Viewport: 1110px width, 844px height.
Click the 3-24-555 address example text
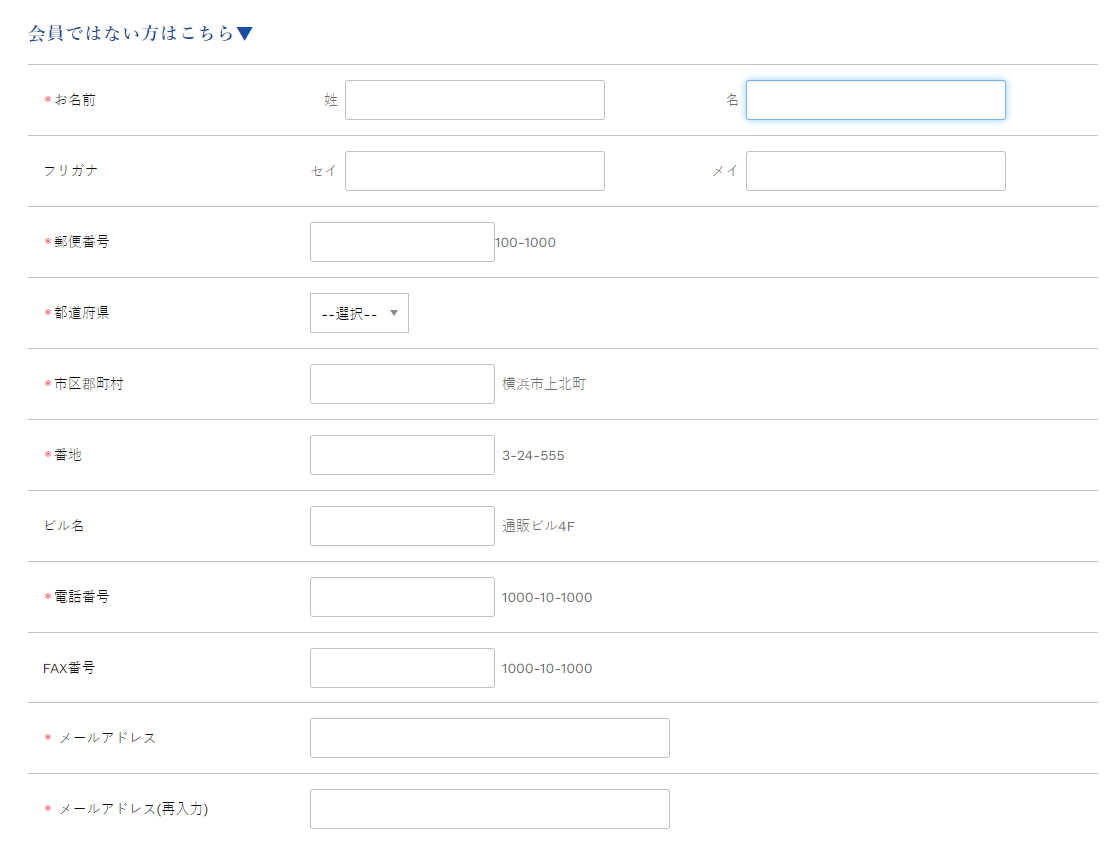(533, 456)
